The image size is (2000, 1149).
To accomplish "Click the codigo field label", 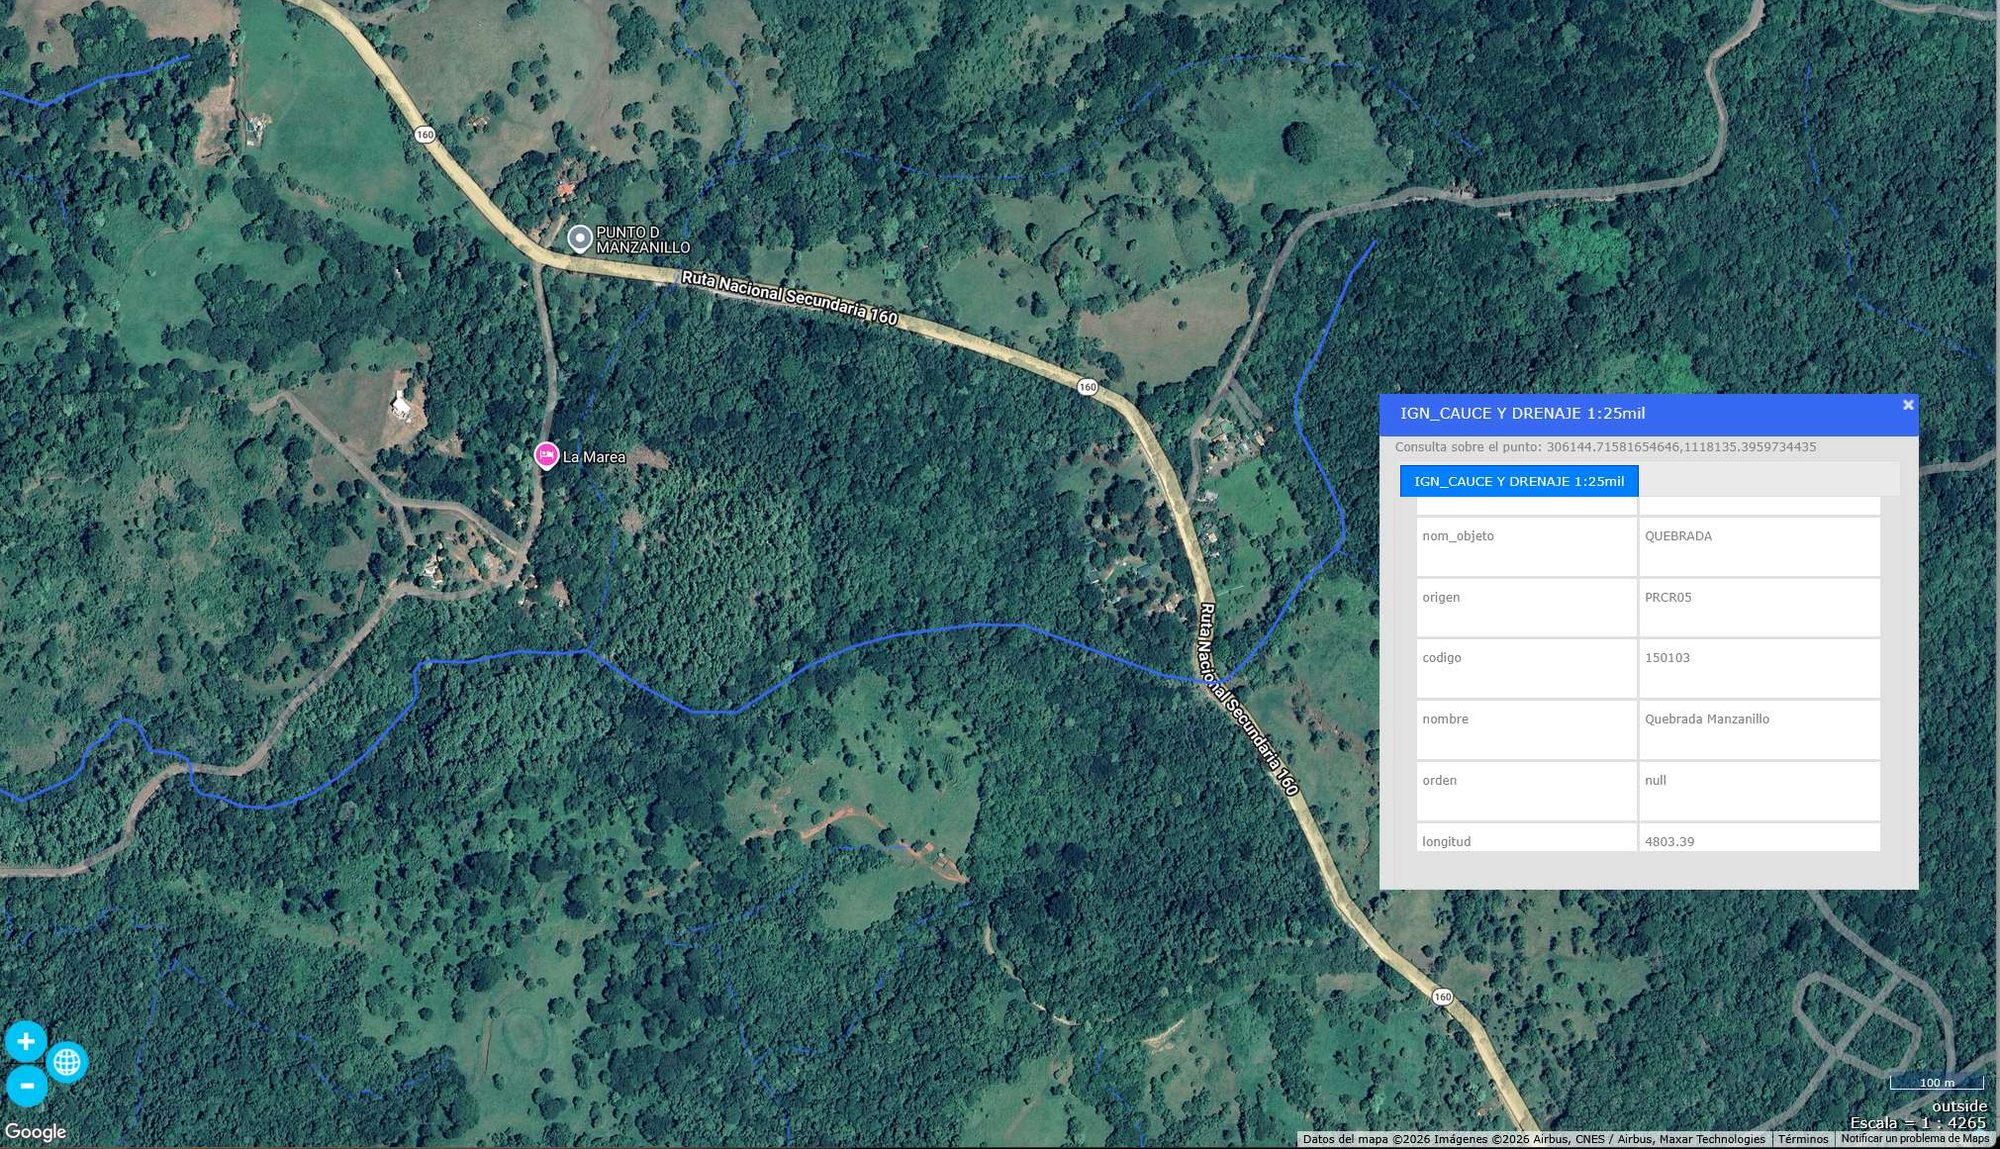I will point(1442,658).
